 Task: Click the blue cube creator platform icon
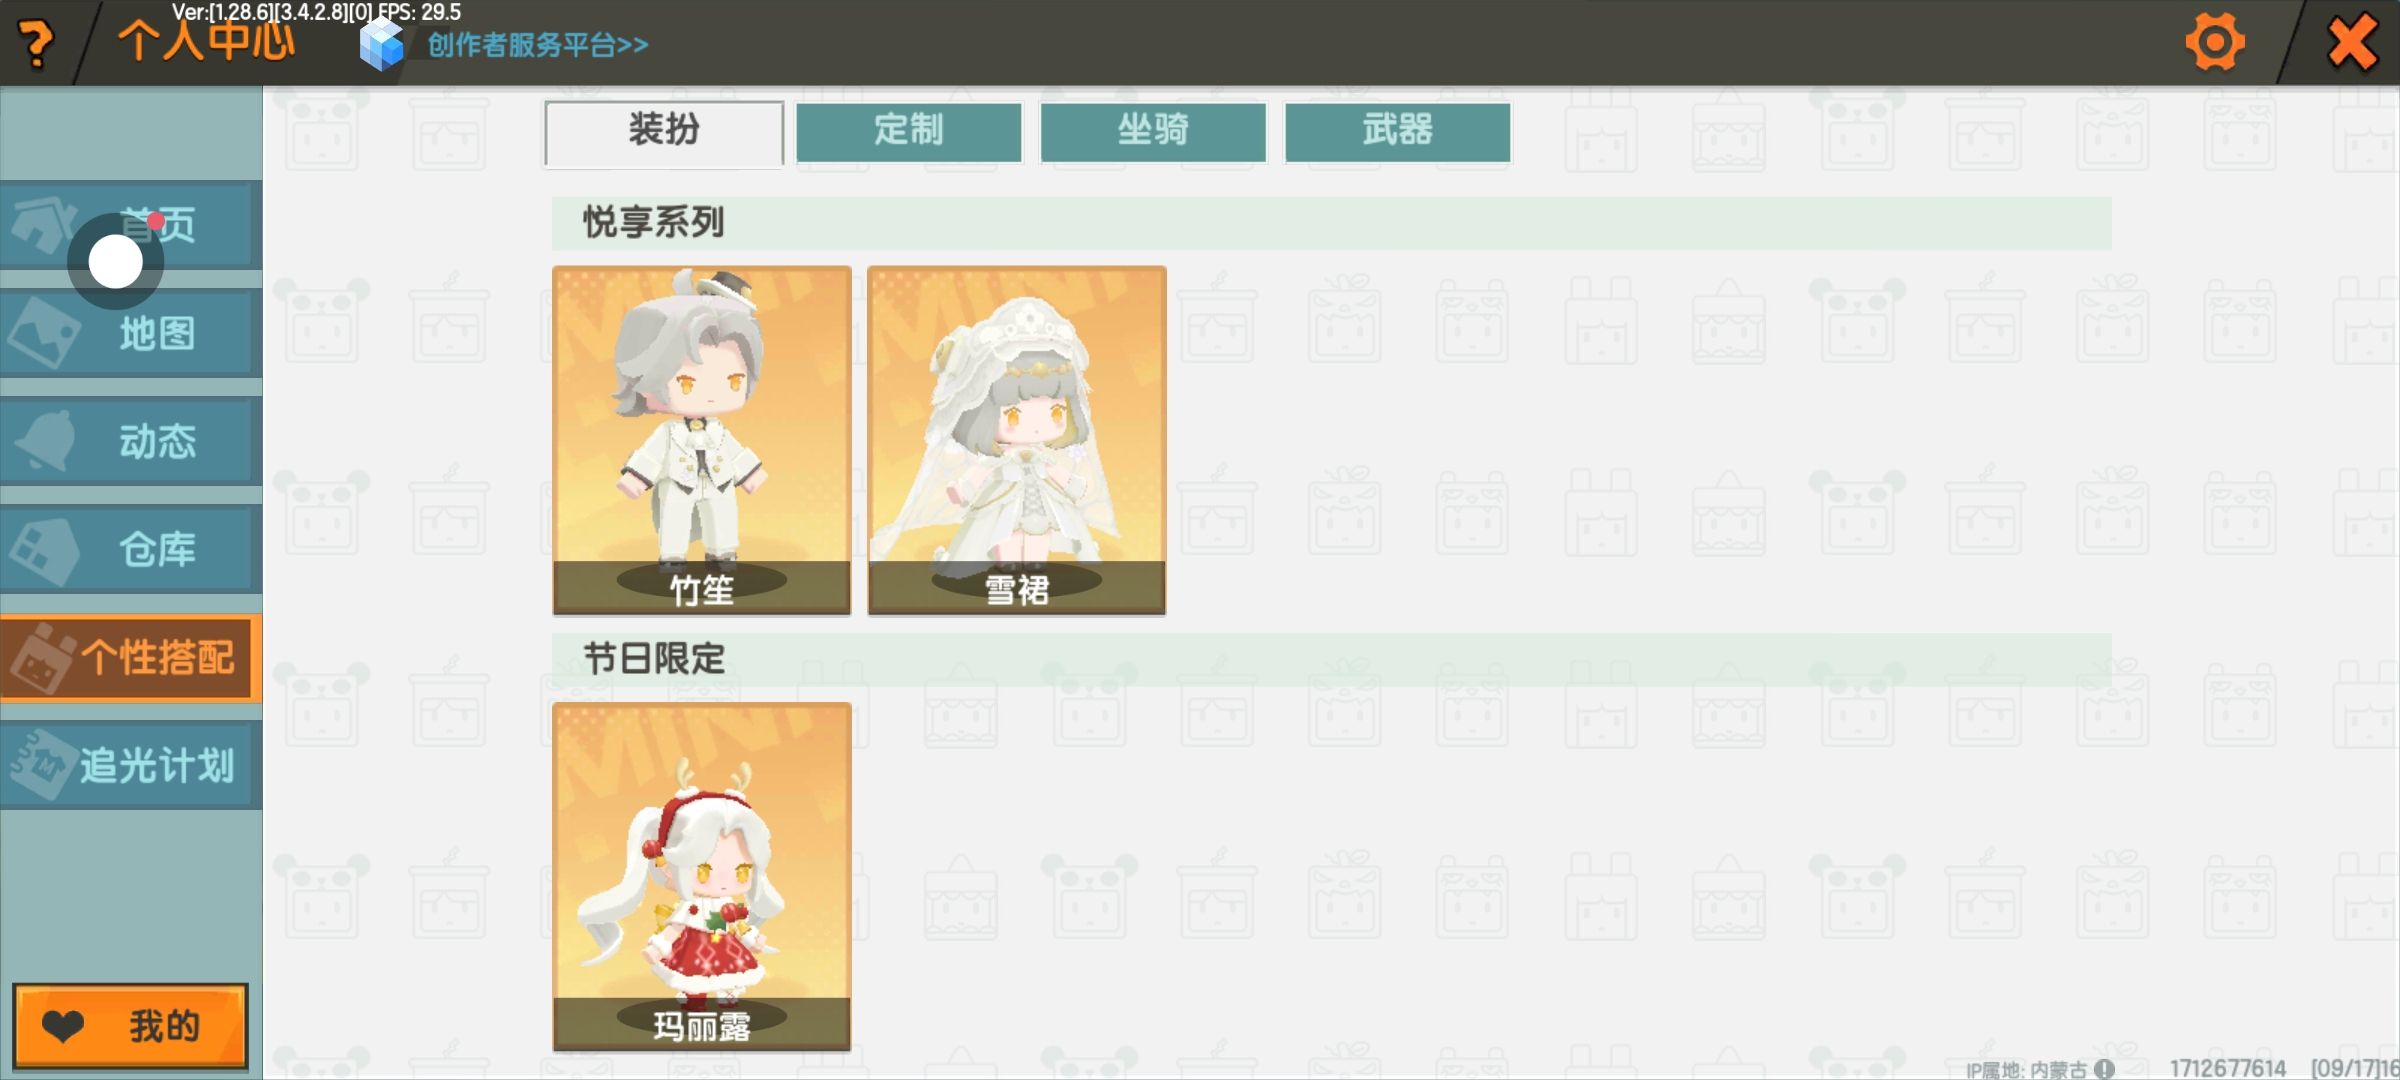[381, 44]
